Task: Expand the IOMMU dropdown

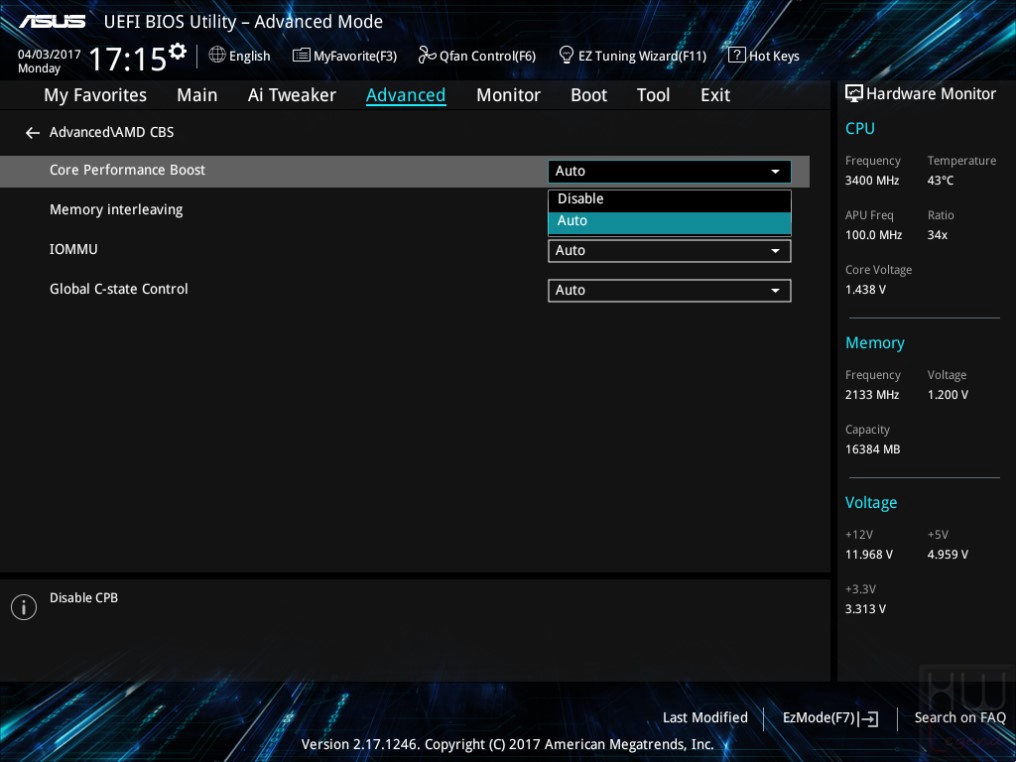Action: [x=669, y=251]
